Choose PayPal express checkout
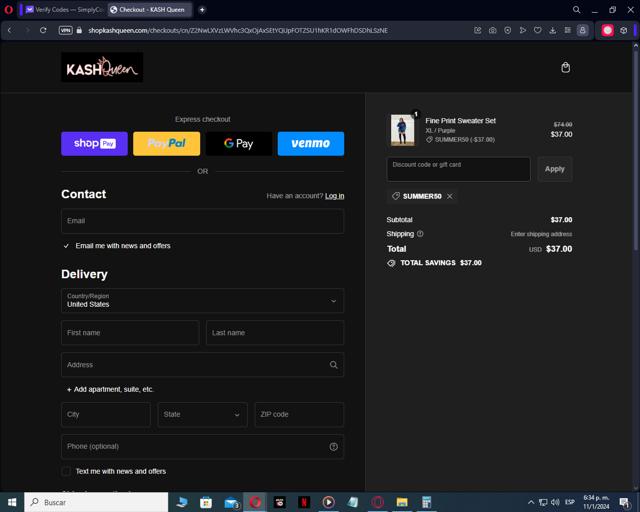640x512 pixels. (167, 143)
